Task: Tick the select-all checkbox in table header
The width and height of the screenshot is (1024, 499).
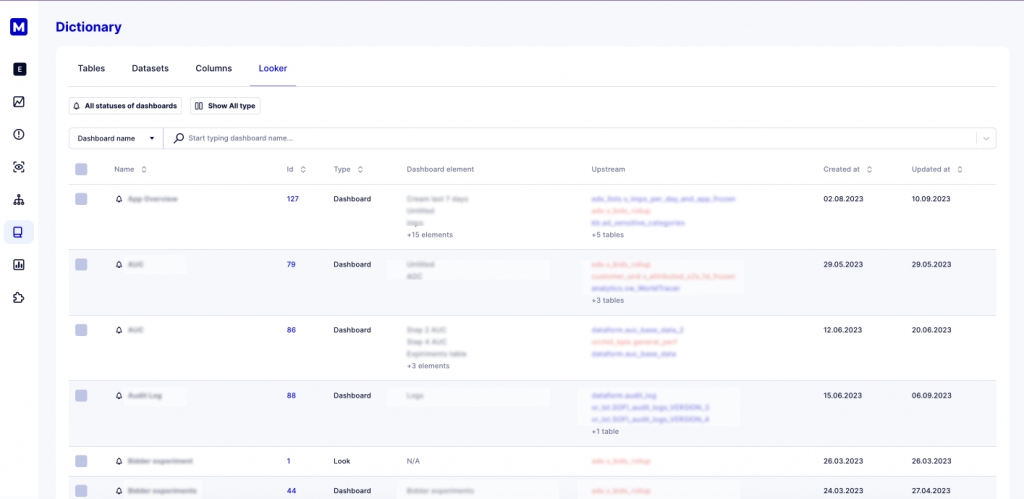Action: coord(81,170)
